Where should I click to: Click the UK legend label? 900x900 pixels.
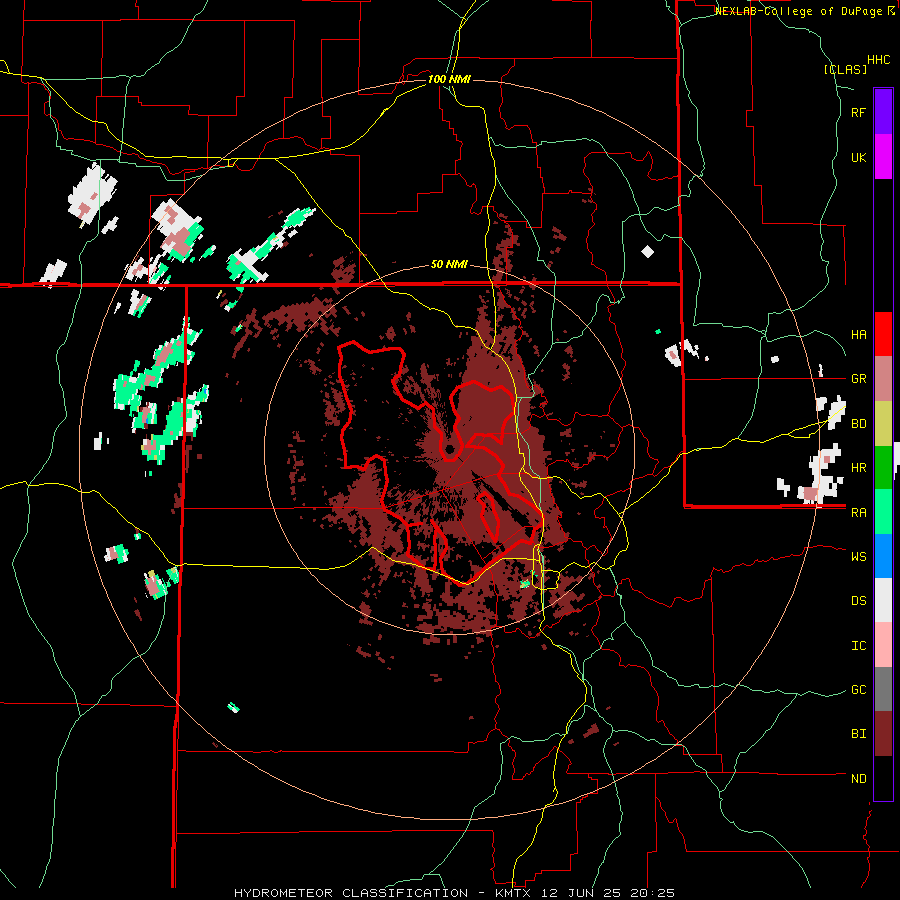858,157
